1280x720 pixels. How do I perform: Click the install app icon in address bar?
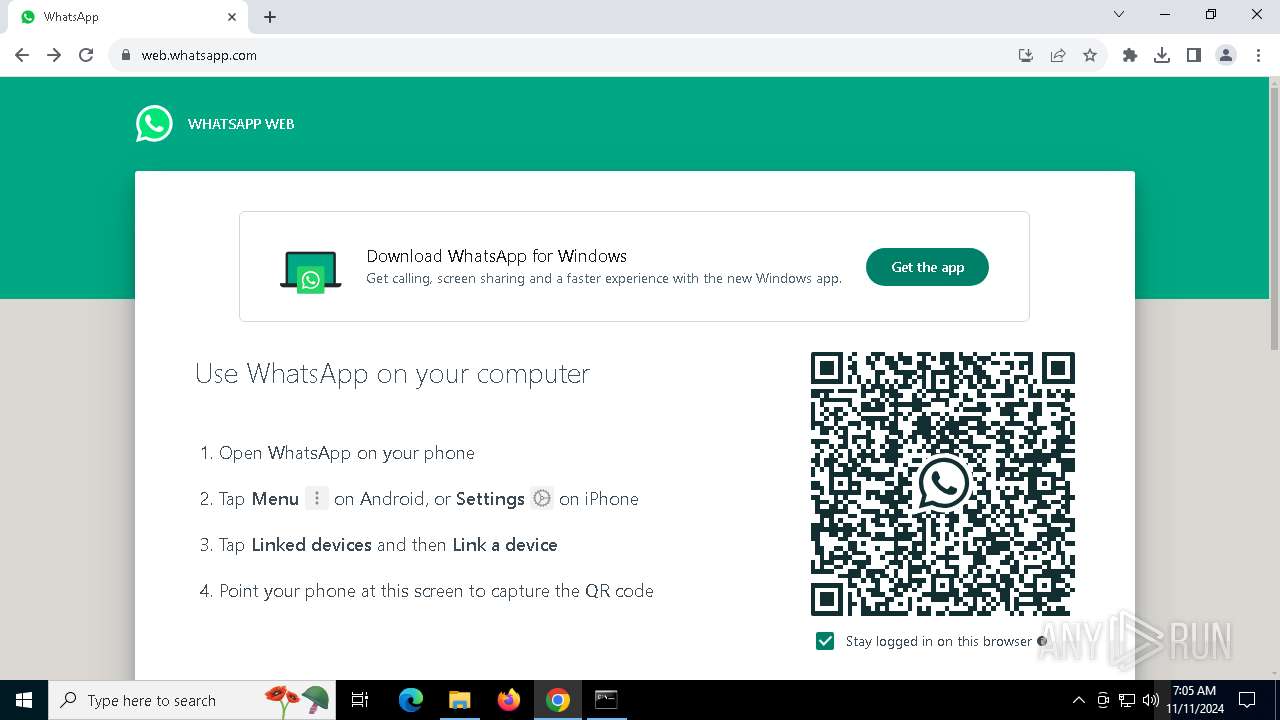[x=1026, y=55]
